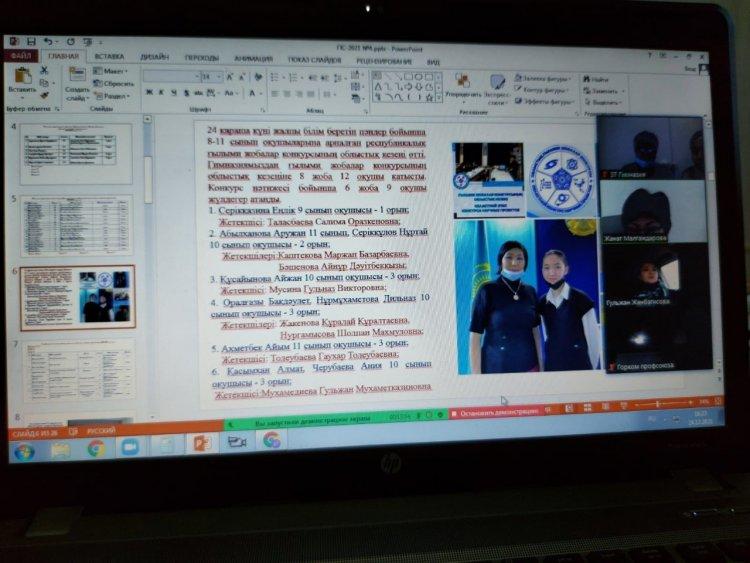The image size is (750, 563).
Task: Open the Zoom app from the taskbar
Action: [130, 447]
